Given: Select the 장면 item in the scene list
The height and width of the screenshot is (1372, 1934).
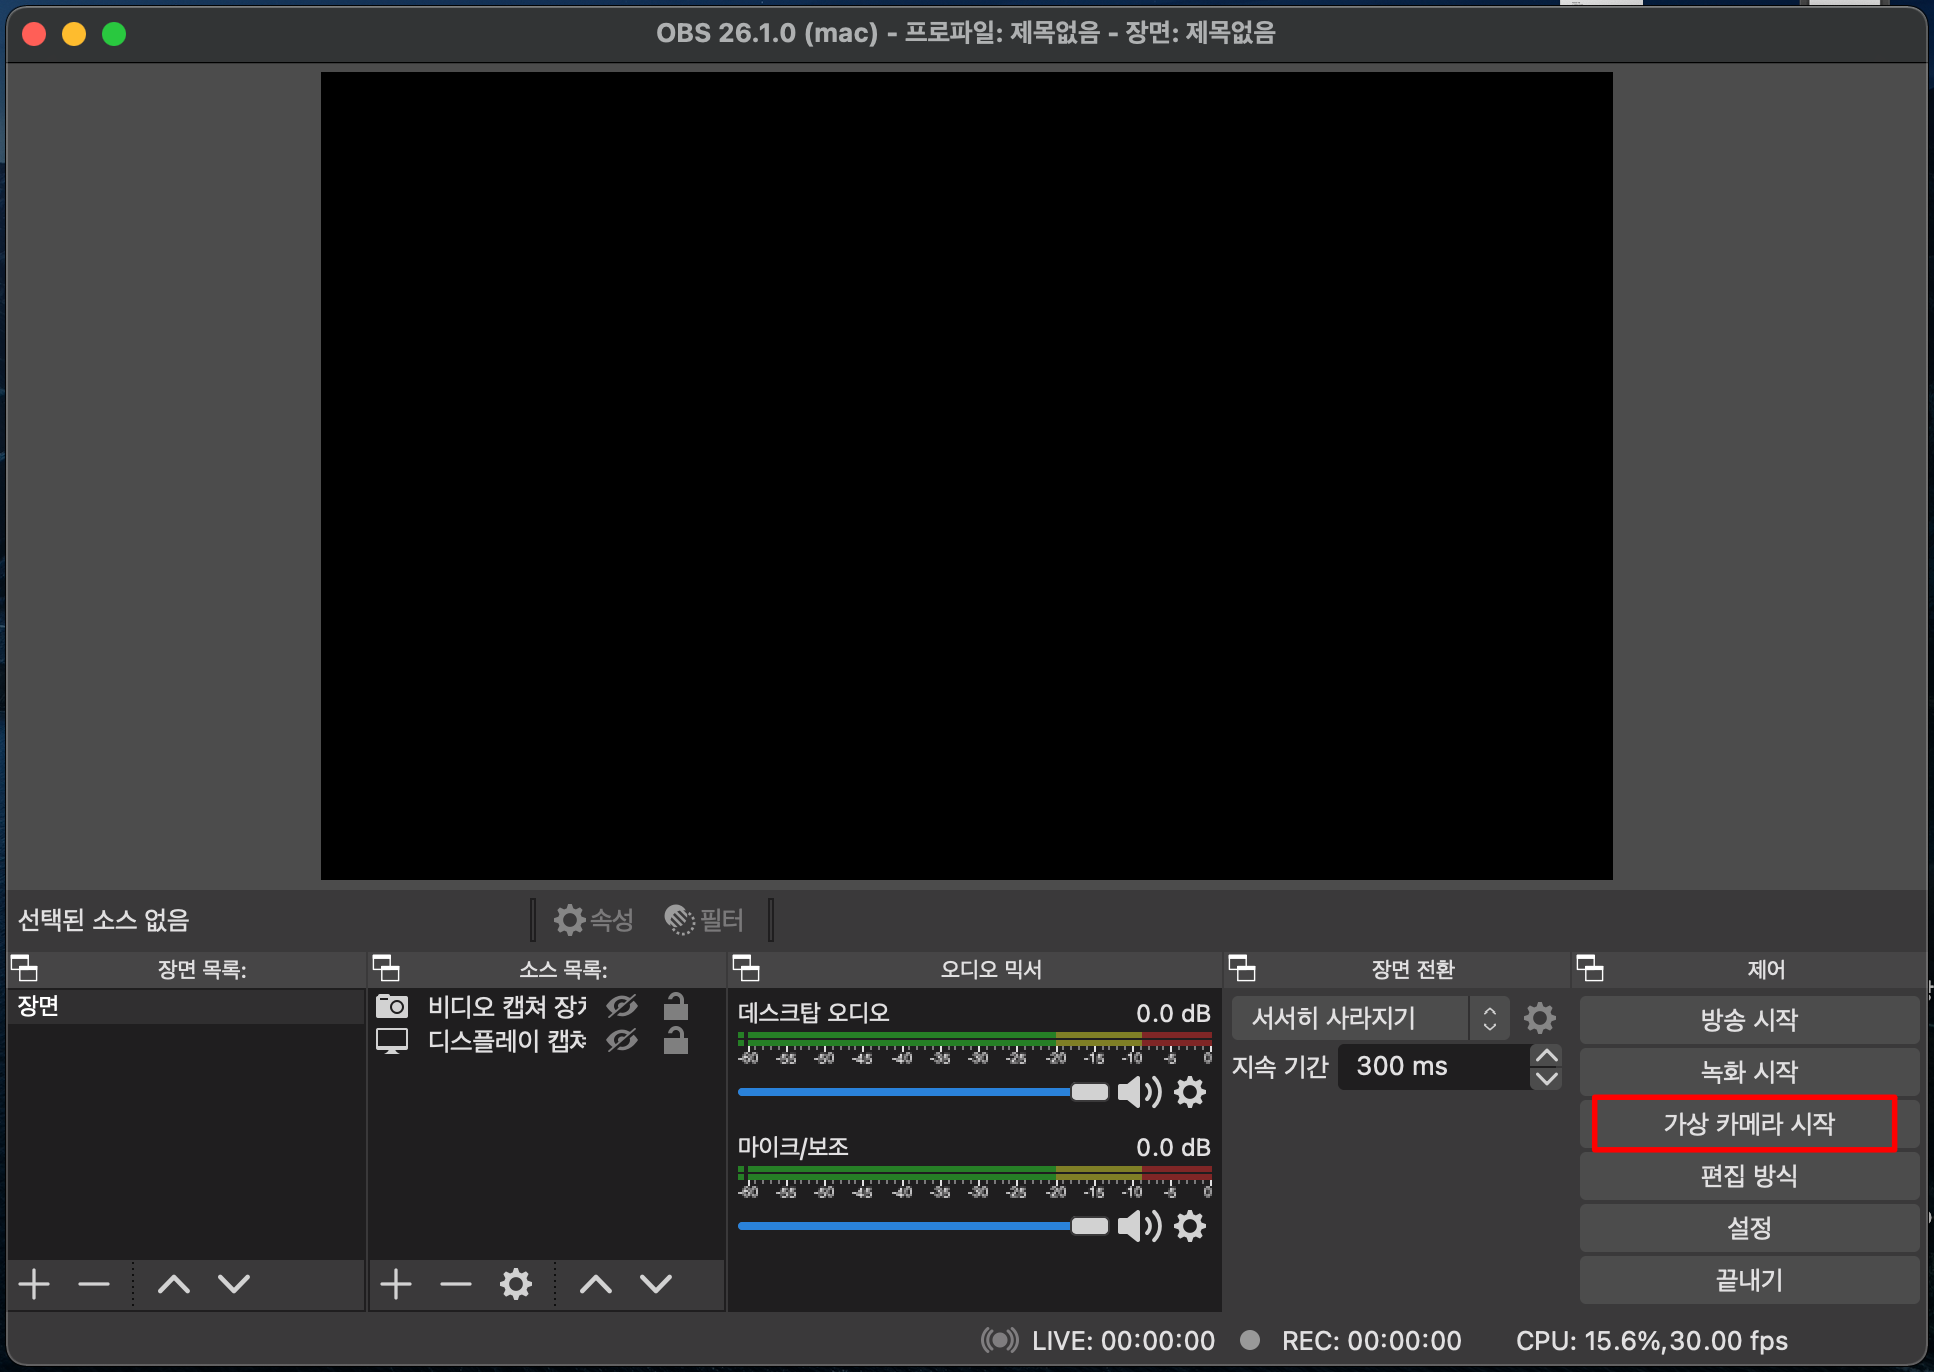Looking at the screenshot, I should click(x=186, y=1006).
